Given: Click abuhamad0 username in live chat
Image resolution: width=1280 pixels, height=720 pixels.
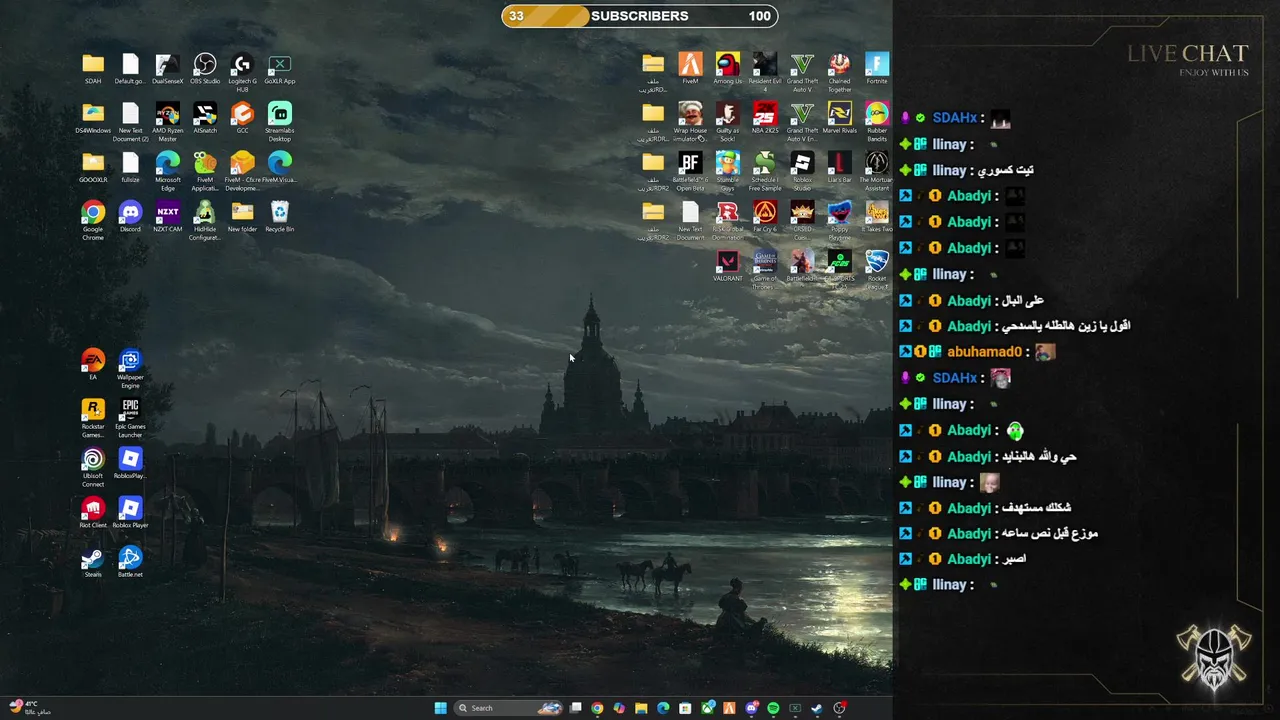Looking at the screenshot, I should 984,352.
